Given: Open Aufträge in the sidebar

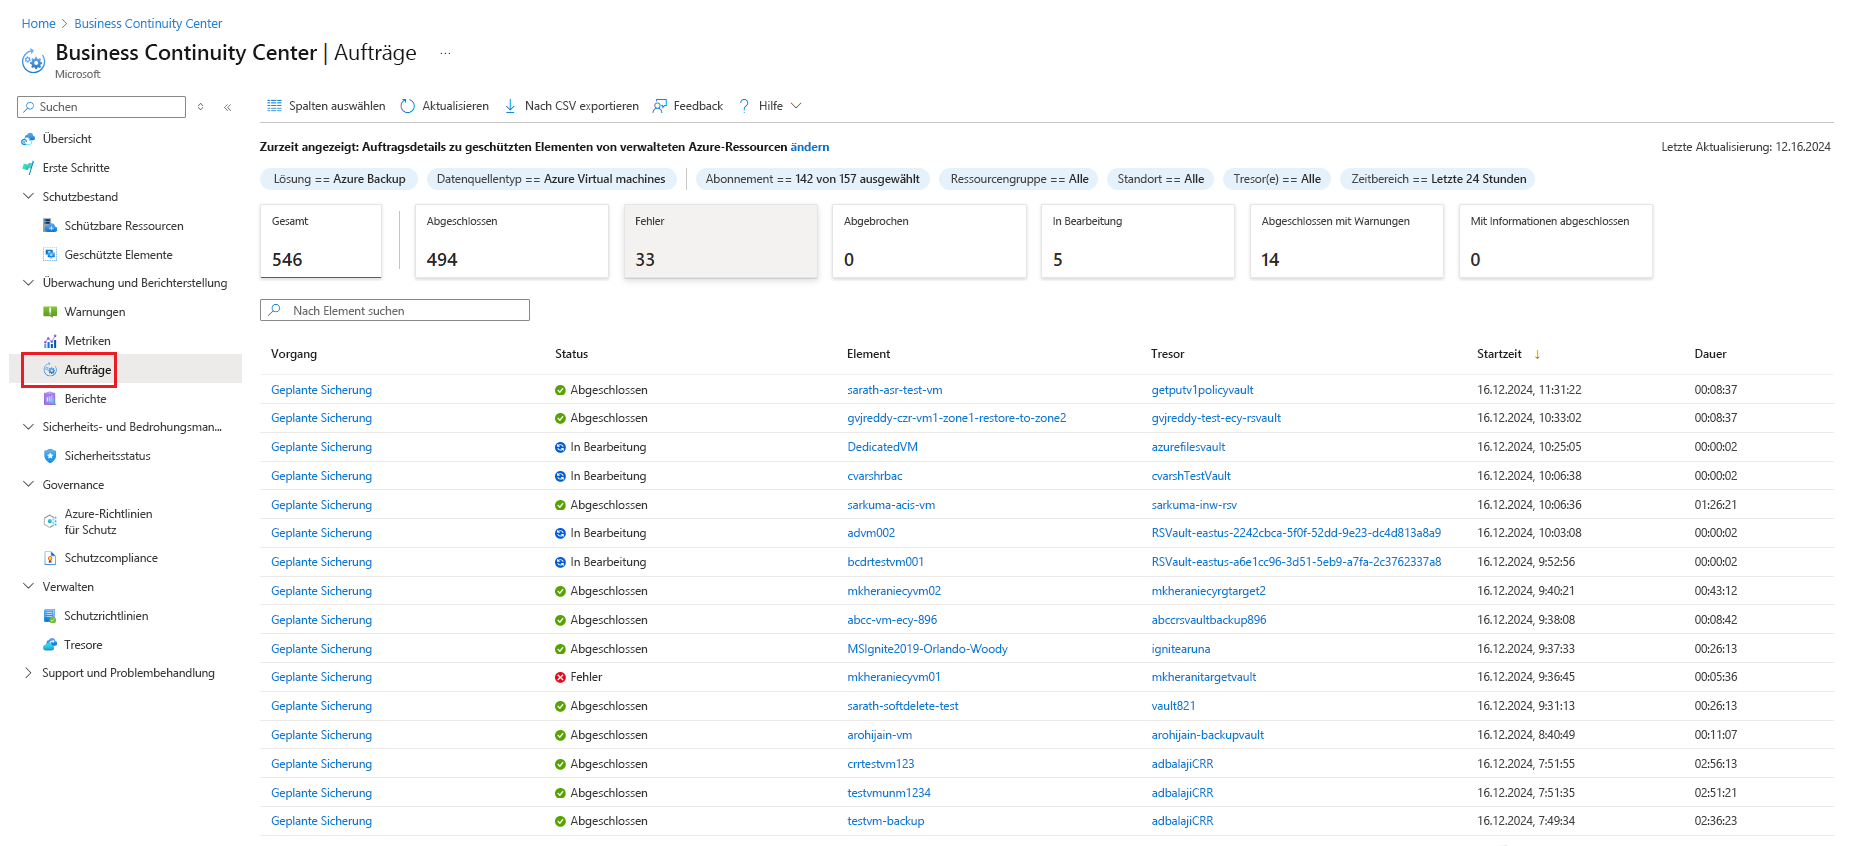Looking at the screenshot, I should click(88, 370).
